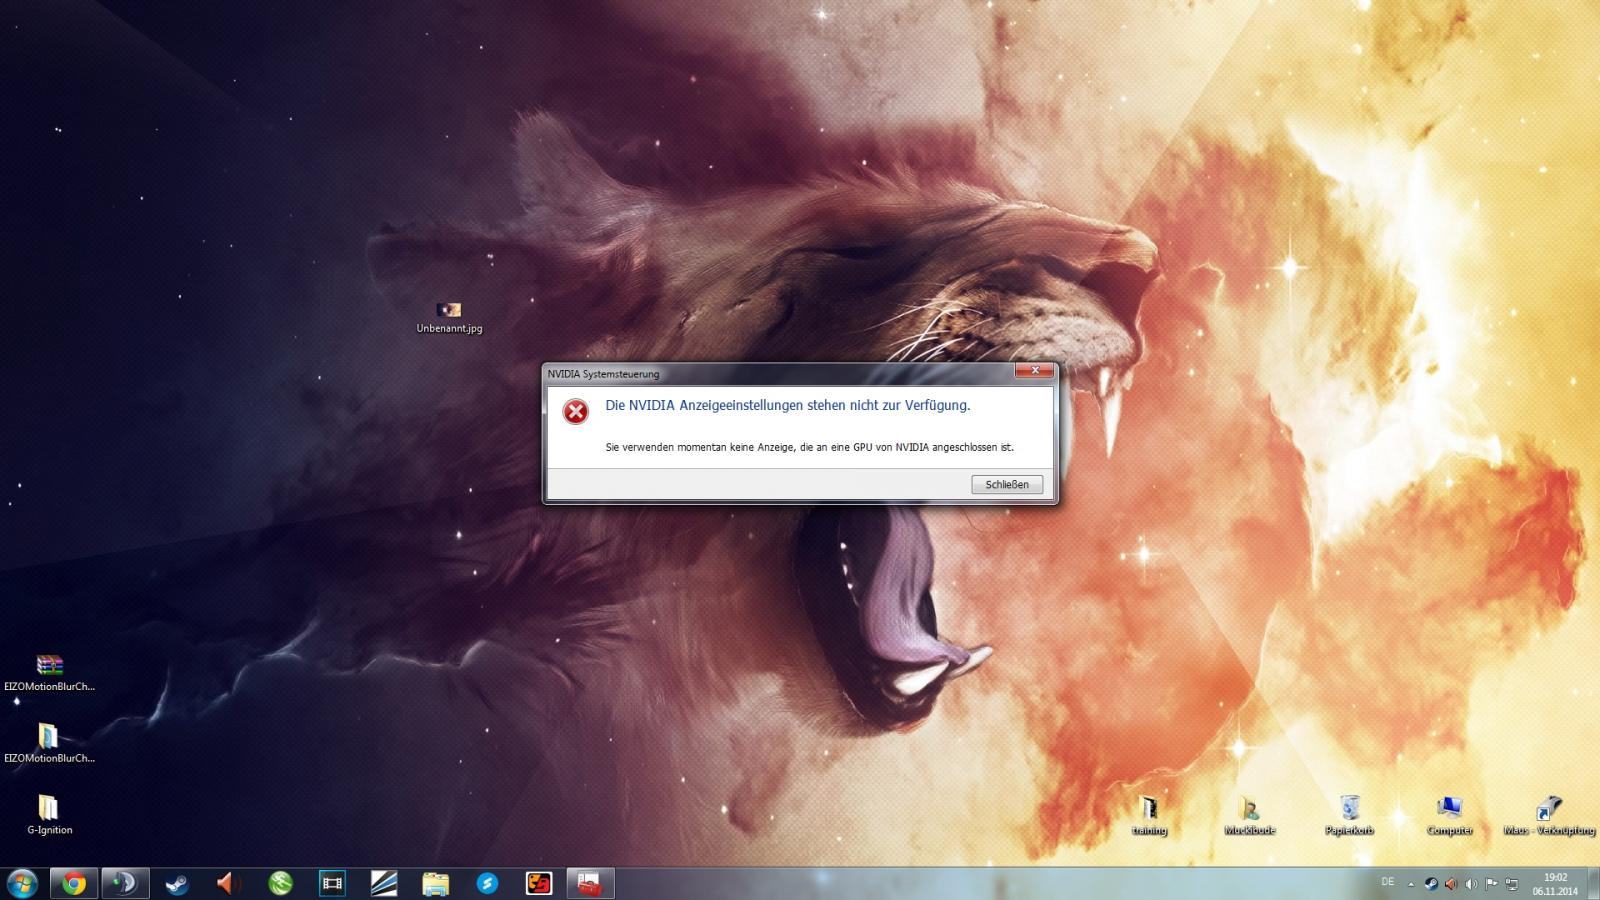Click the Show desktop button at the taskbar edge

pos(1593,884)
